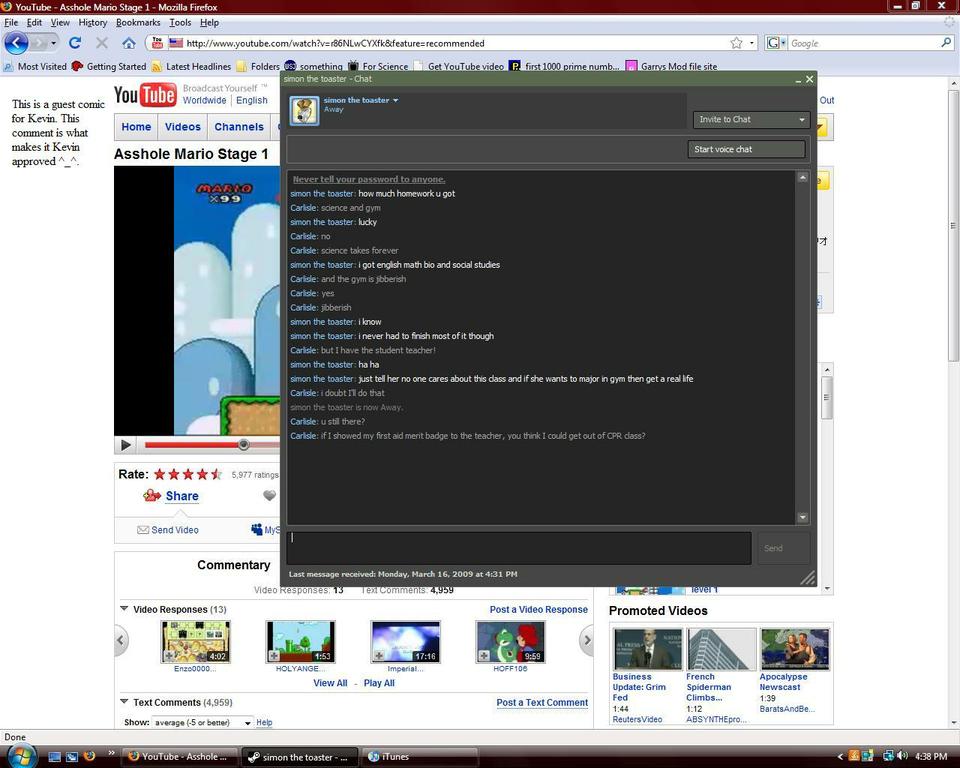This screenshot has width=960, height=768.
Task: Open the HOFF106 video response thumbnail
Action: click(510, 641)
